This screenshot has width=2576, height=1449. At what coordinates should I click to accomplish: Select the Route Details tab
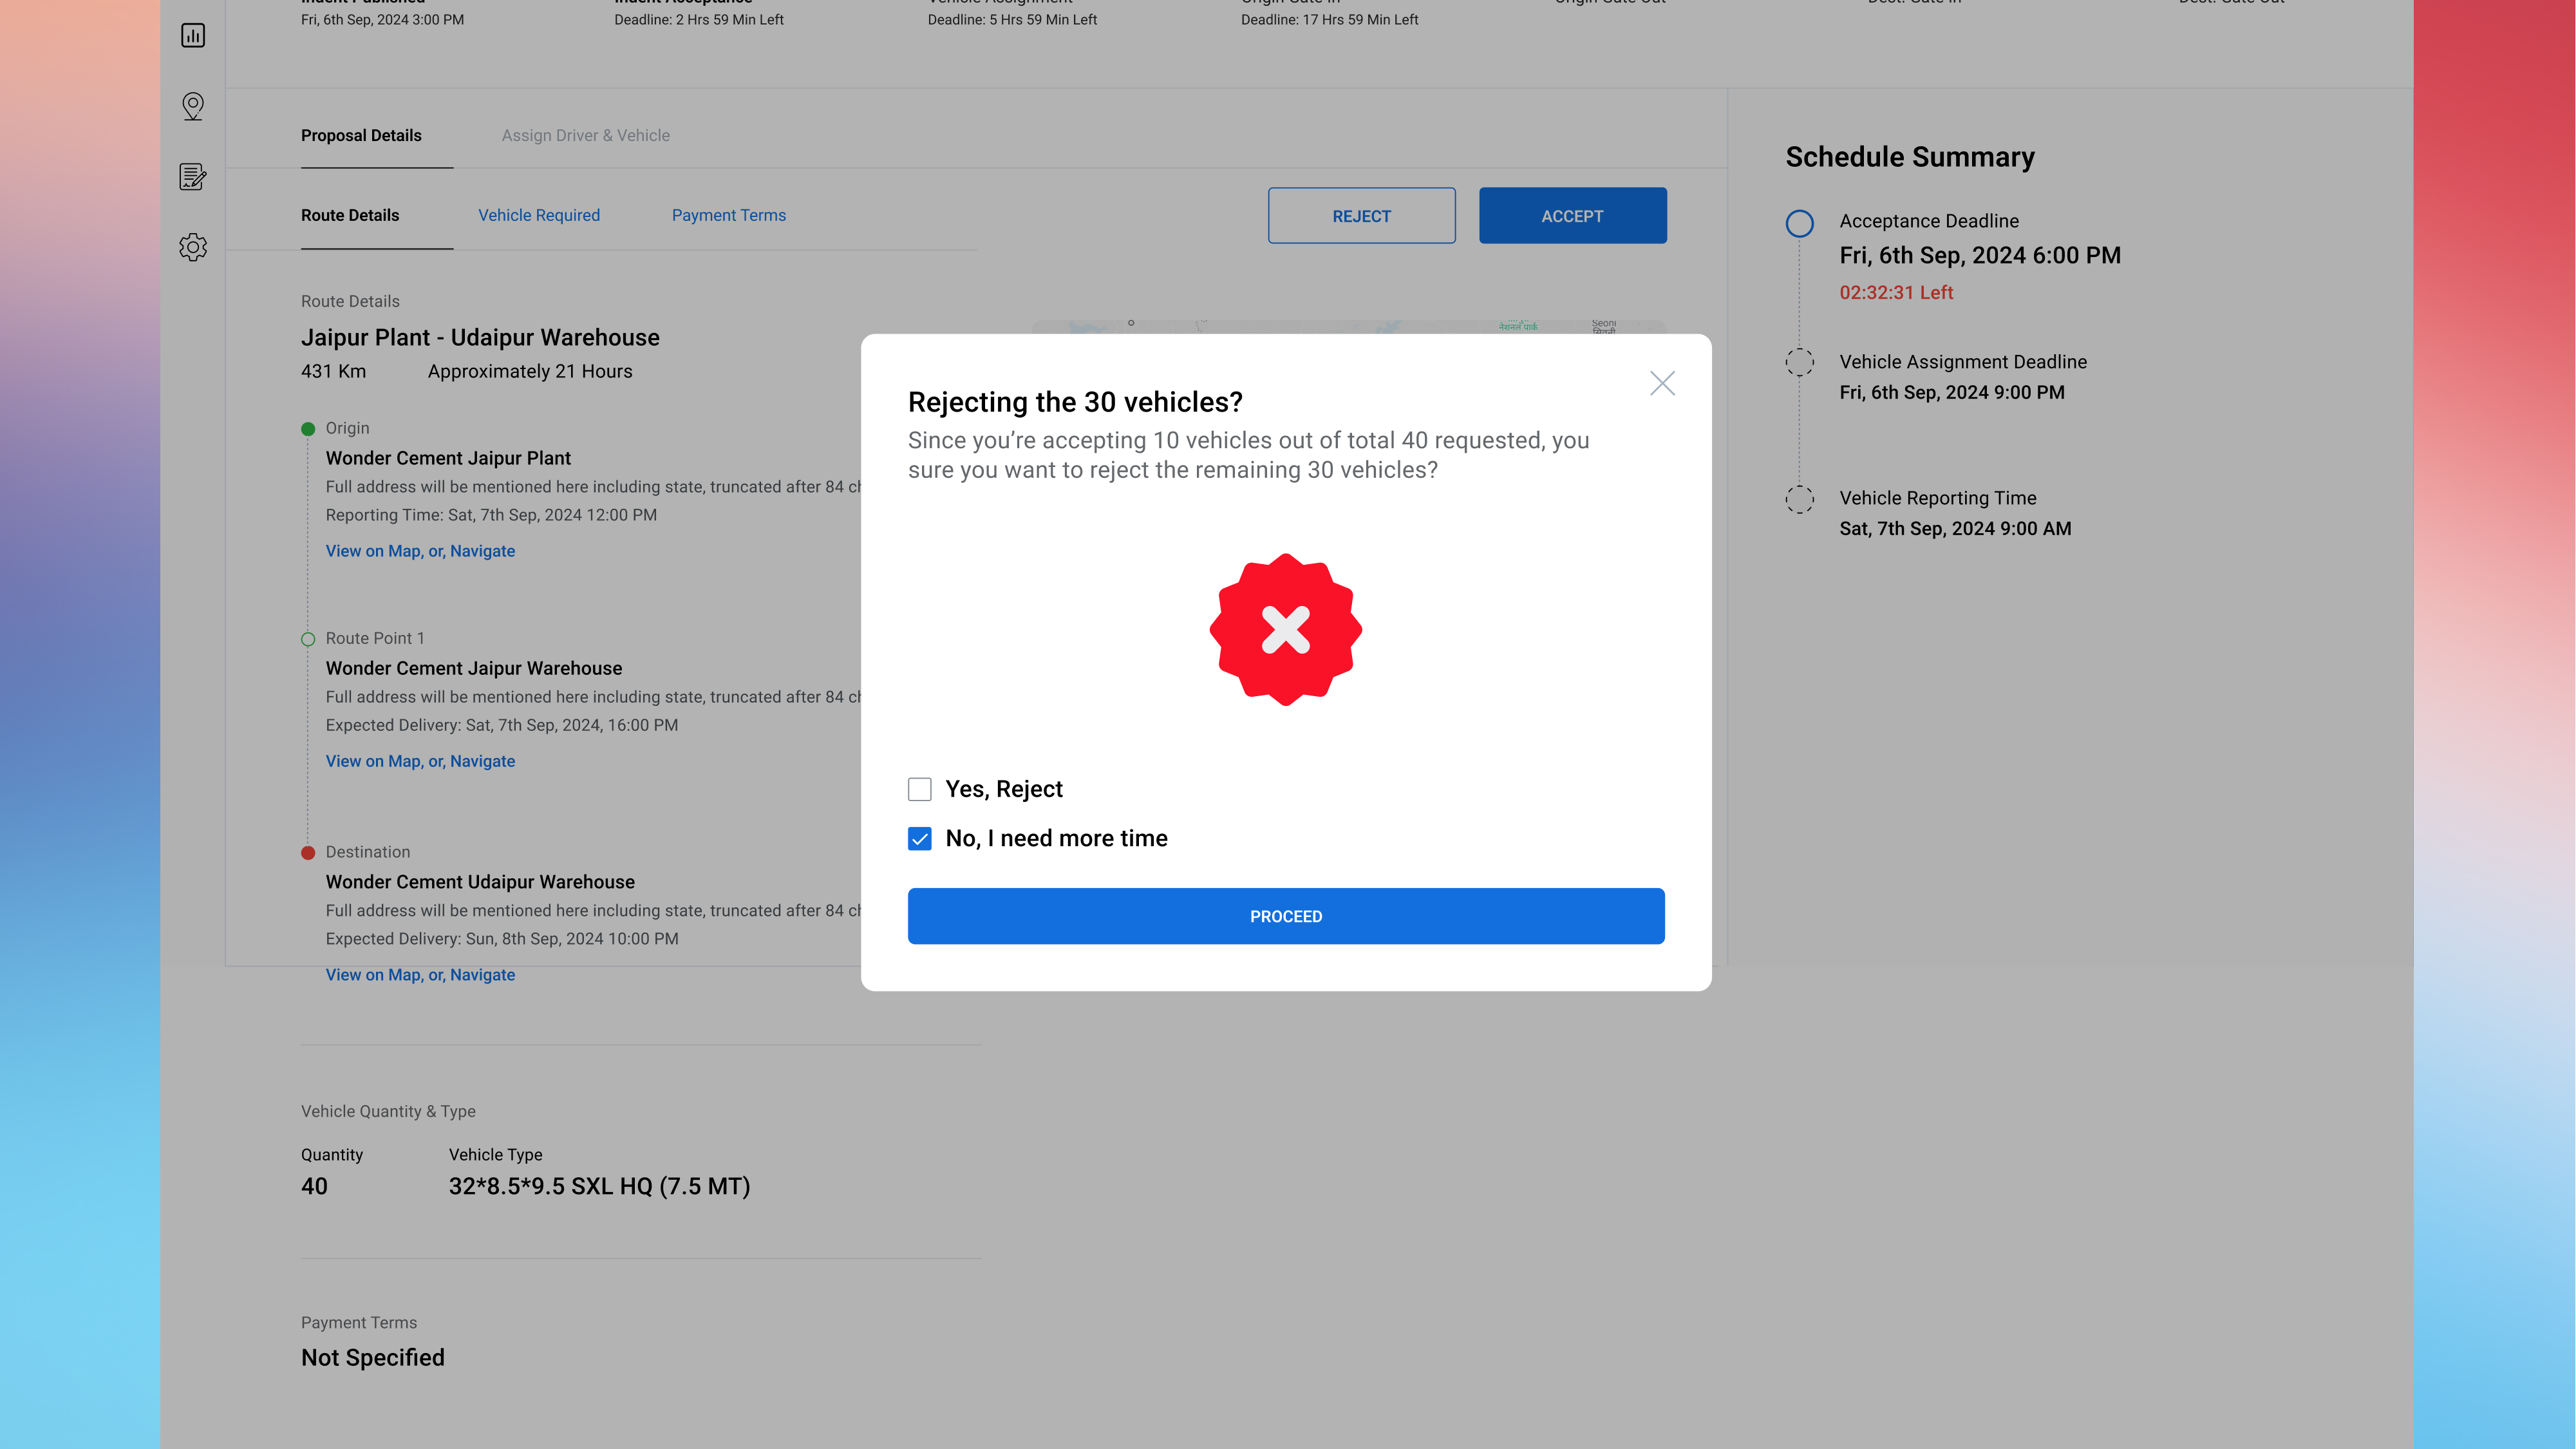[349, 215]
